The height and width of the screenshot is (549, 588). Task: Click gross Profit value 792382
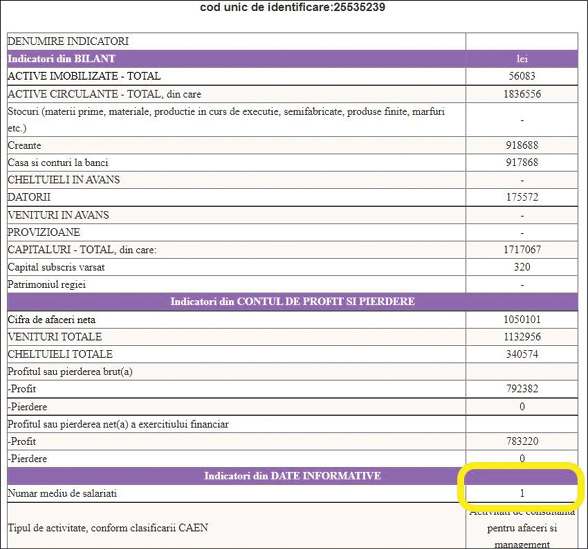point(522,388)
